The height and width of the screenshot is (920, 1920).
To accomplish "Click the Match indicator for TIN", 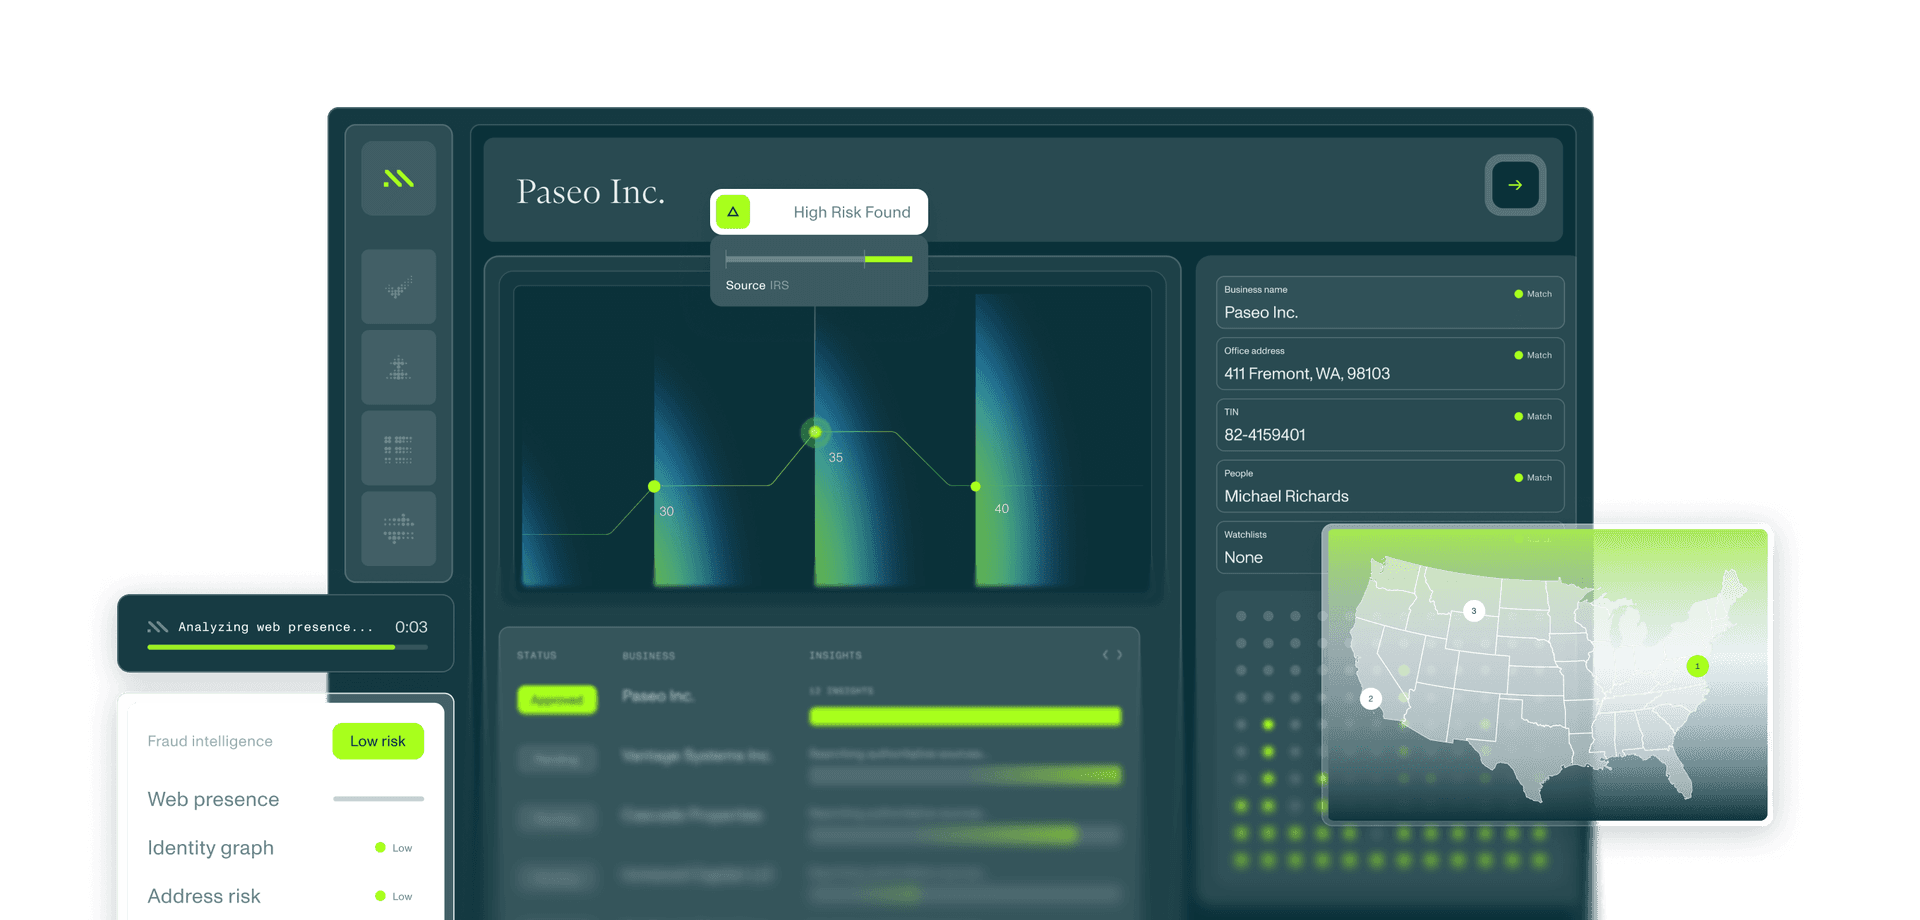I will [x=1532, y=417].
